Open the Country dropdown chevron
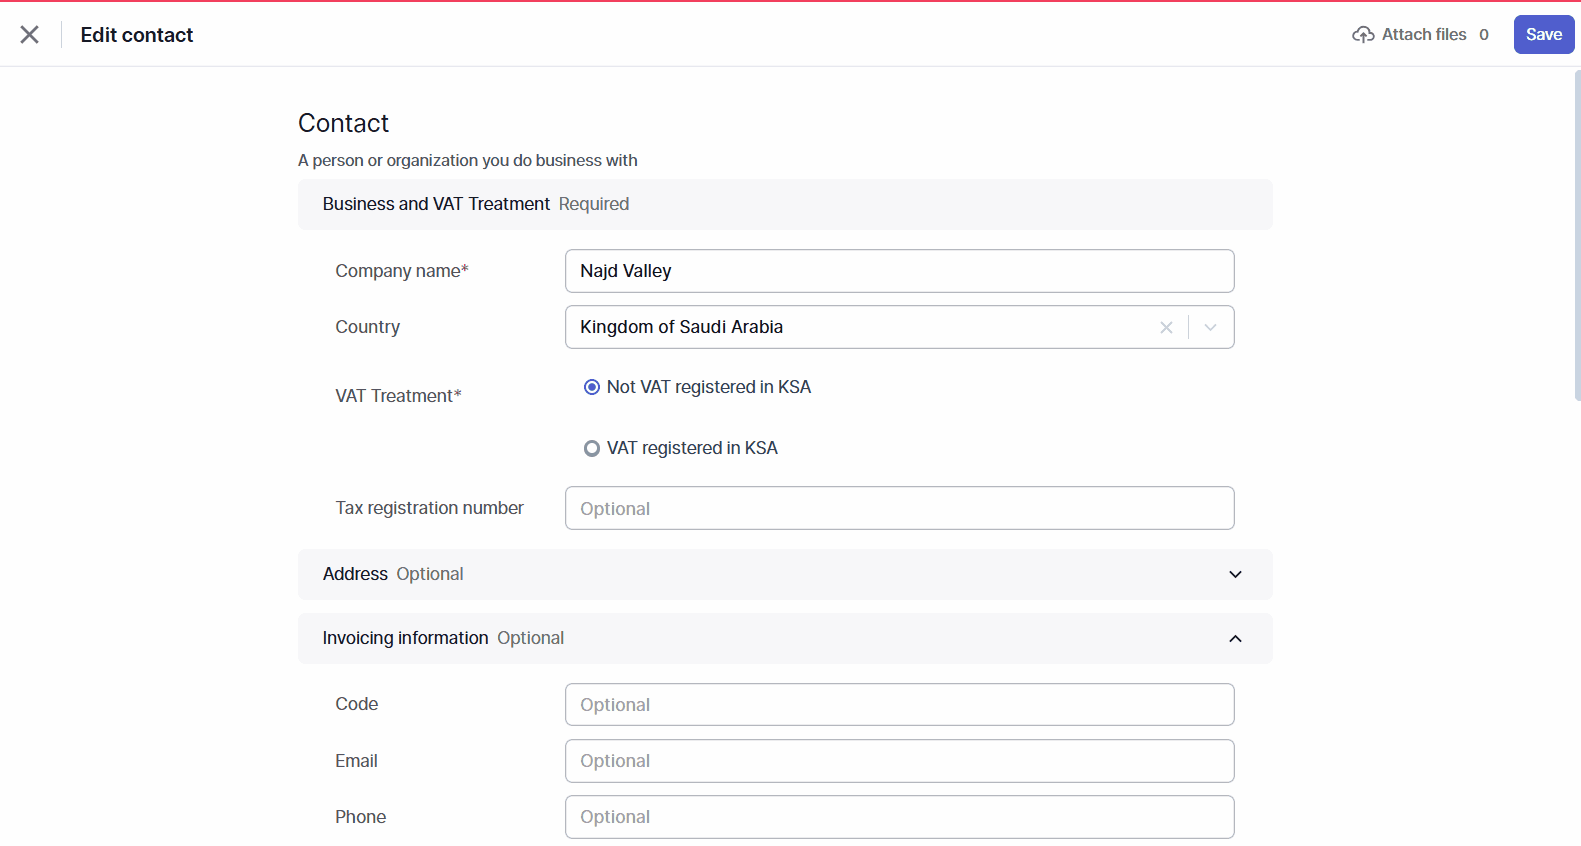Viewport: 1581px width, 846px height. click(x=1211, y=327)
